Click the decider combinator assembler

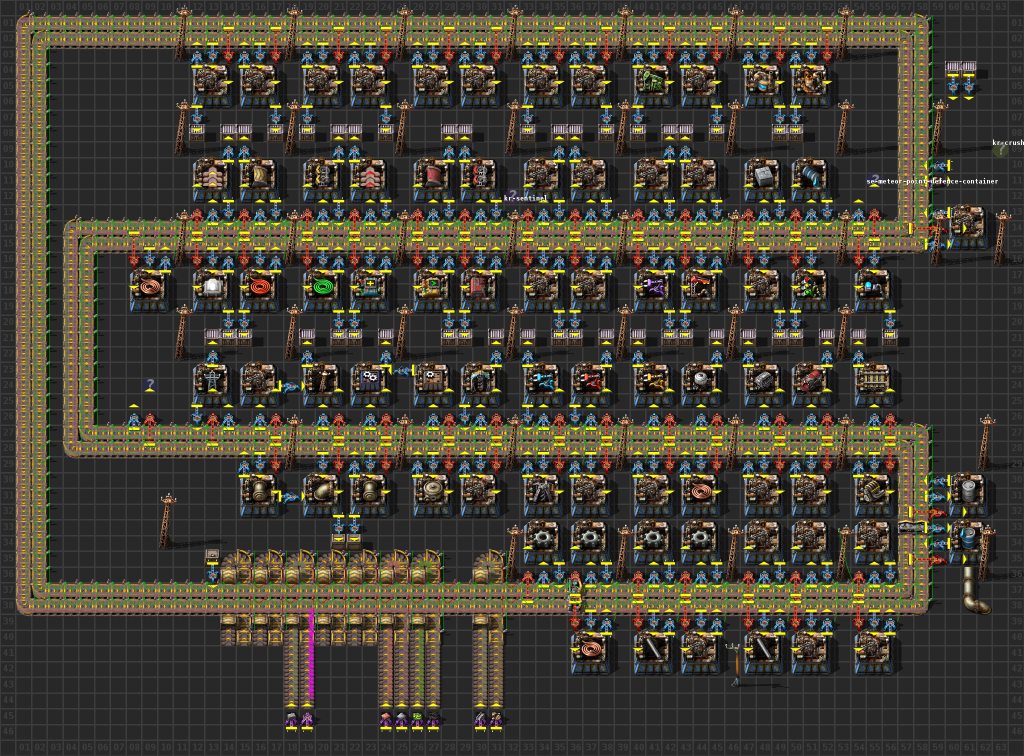click(x=432, y=289)
